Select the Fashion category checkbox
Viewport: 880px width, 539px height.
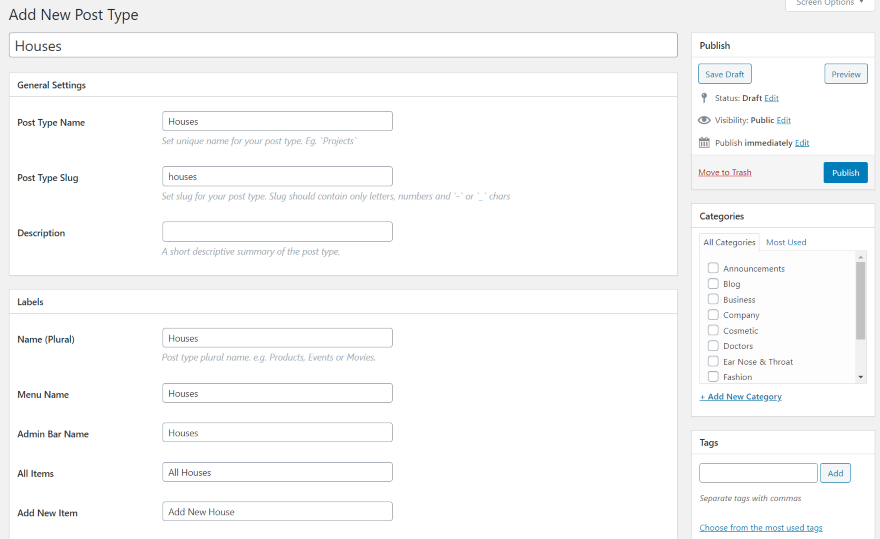click(x=713, y=376)
